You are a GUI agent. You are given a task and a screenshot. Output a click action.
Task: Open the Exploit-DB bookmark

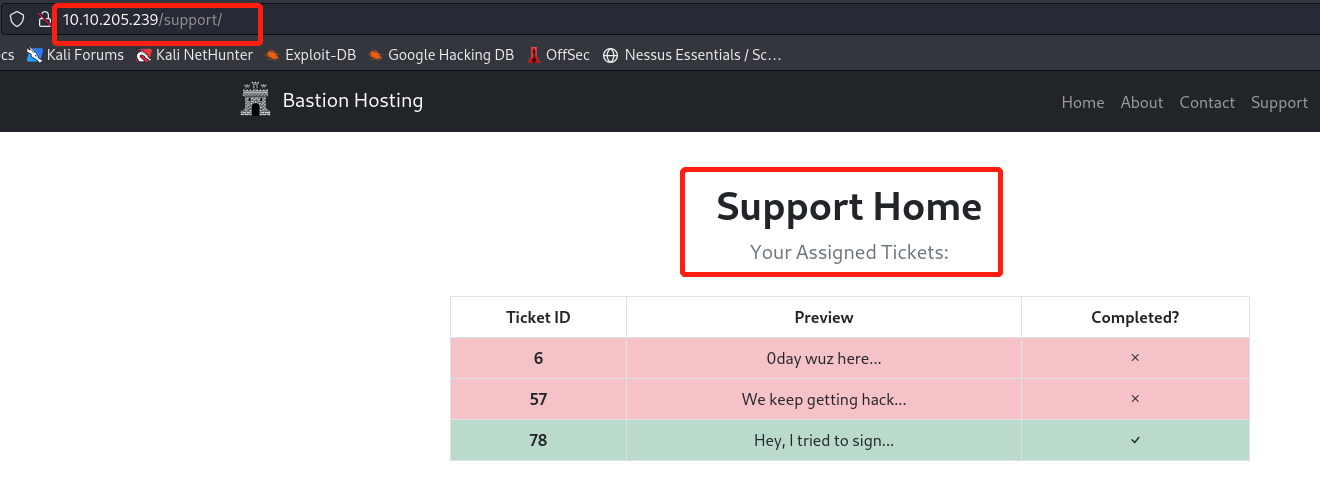310,55
